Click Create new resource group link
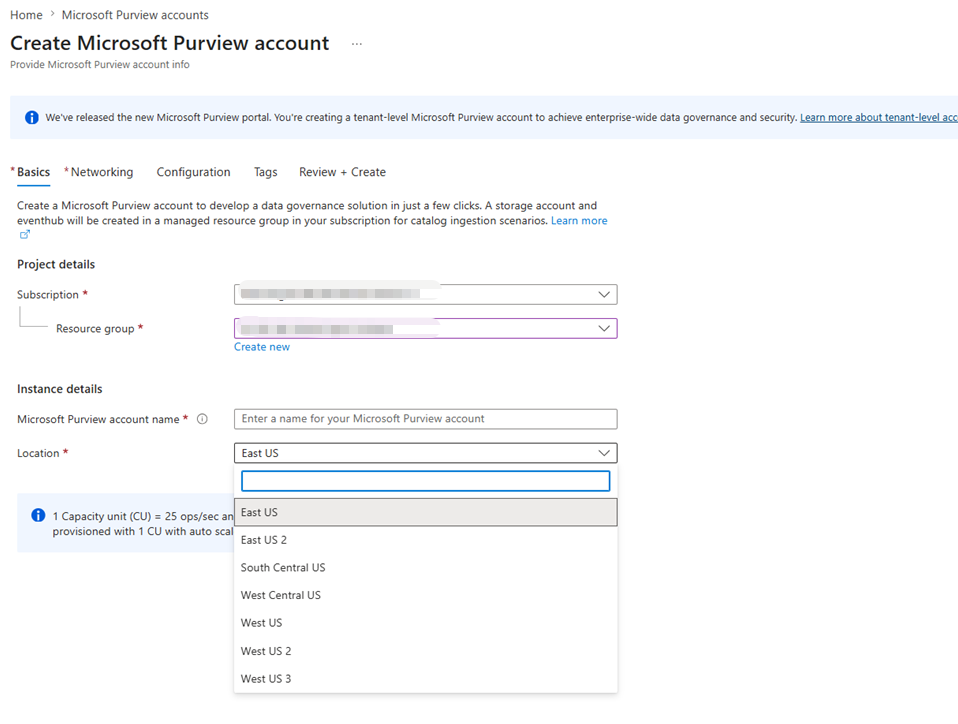The height and width of the screenshot is (724, 958). coord(261,347)
